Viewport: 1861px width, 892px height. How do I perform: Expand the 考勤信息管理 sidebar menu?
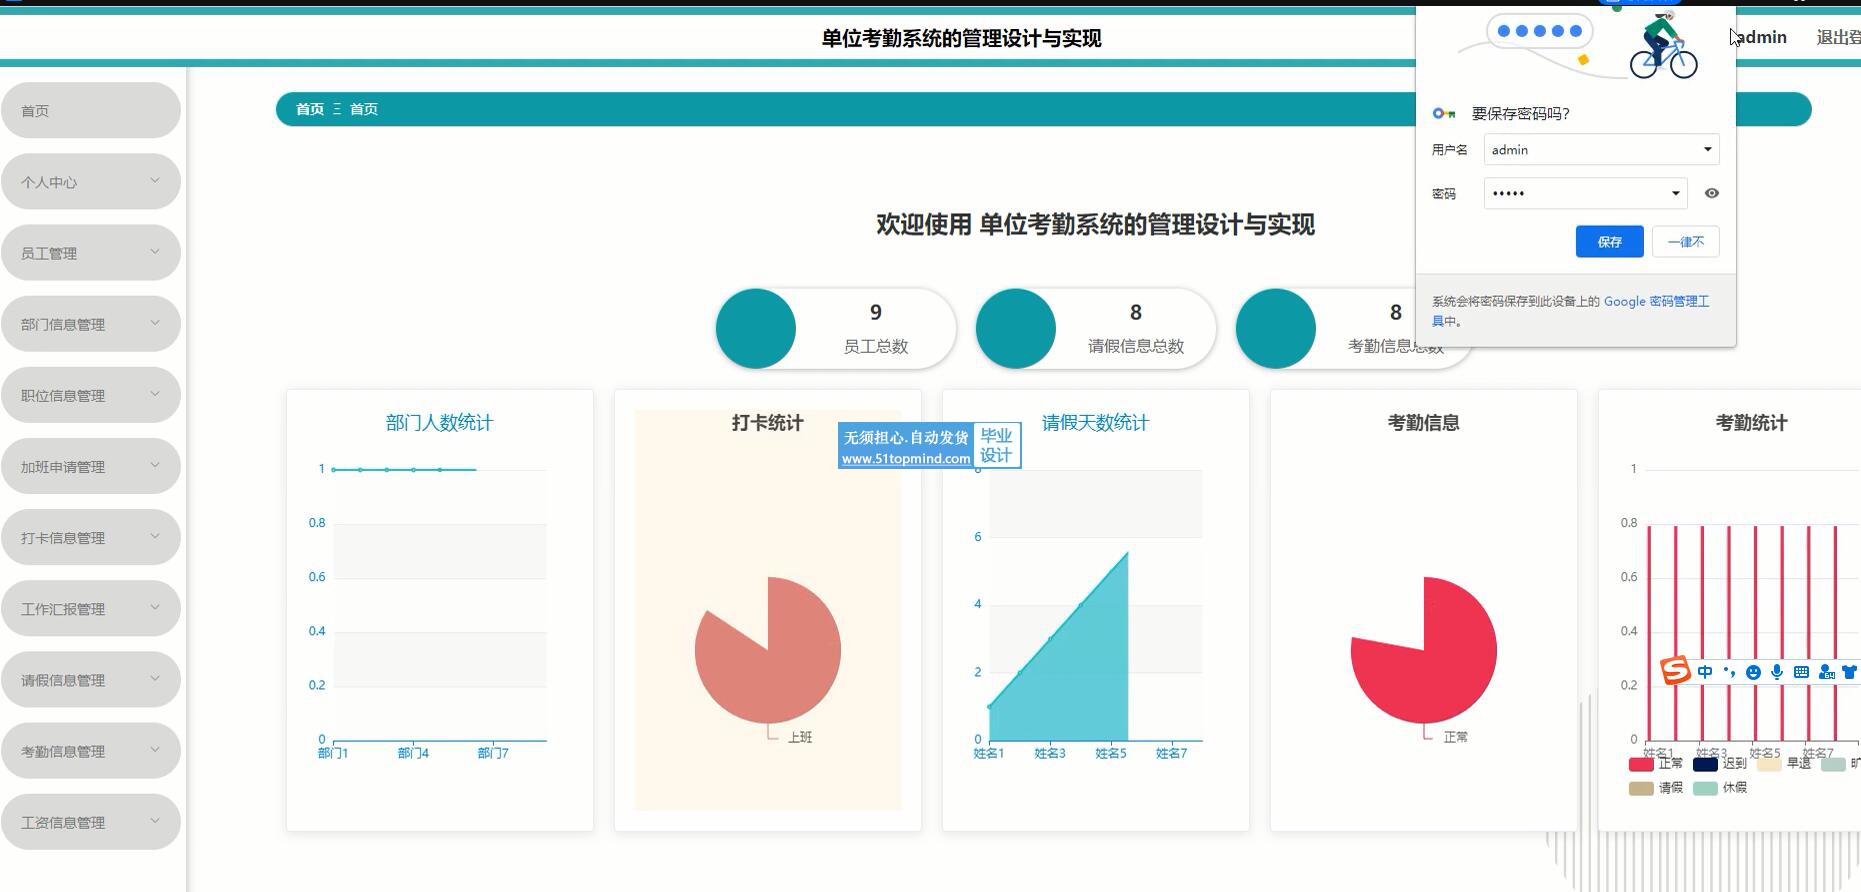pyautogui.click(x=90, y=751)
